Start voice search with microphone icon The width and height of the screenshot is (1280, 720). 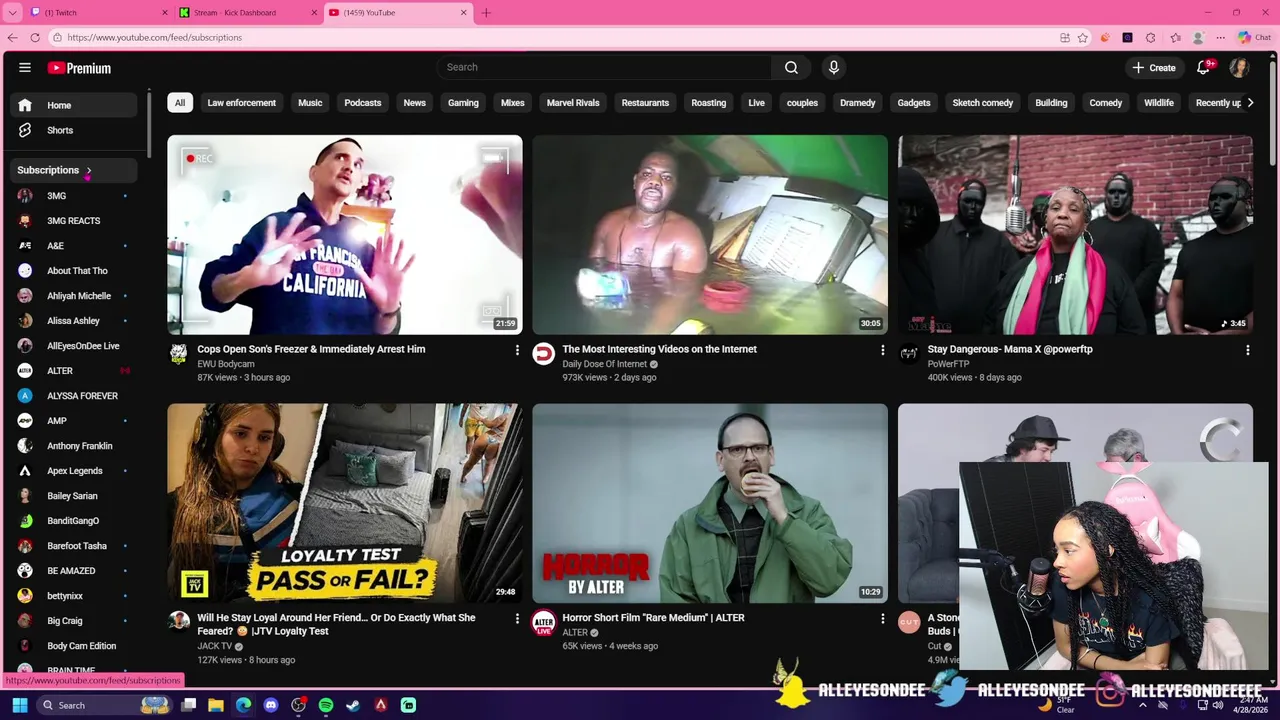point(834,67)
